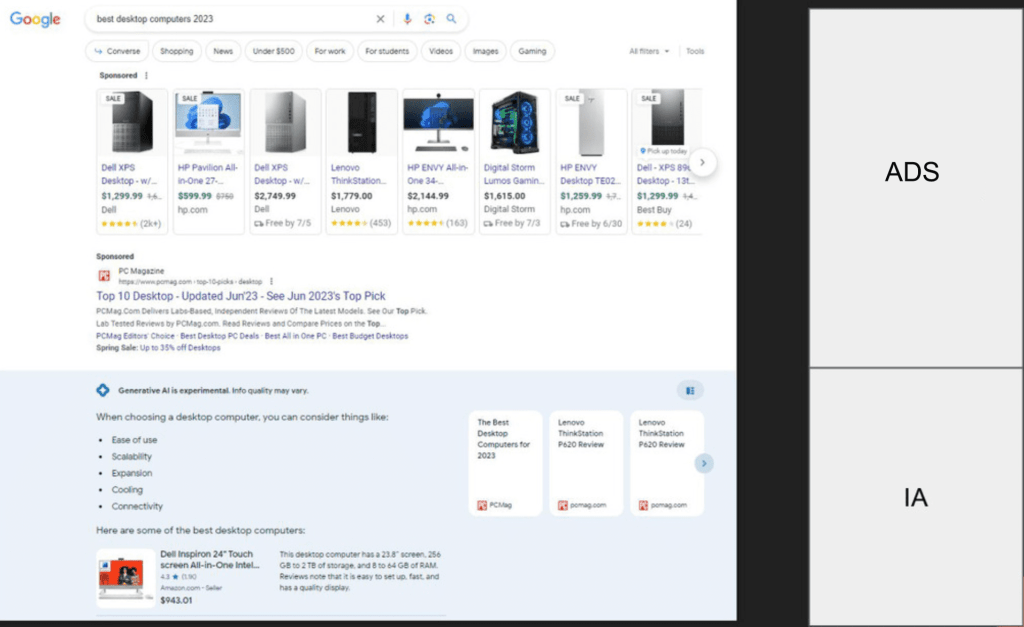Select the For students filter chip
This screenshot has width=1024, height=627.
click(x=387, y=51)
